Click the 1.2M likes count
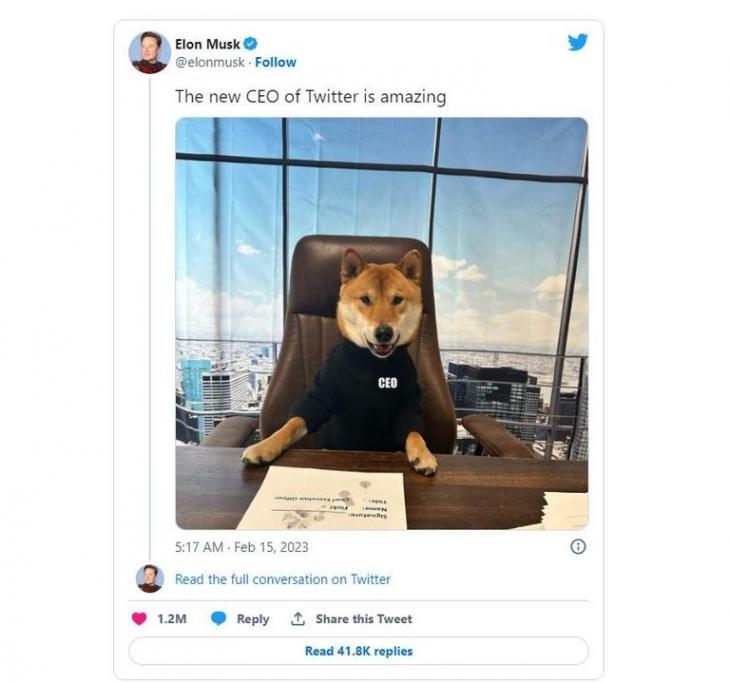 coord(172,619)
